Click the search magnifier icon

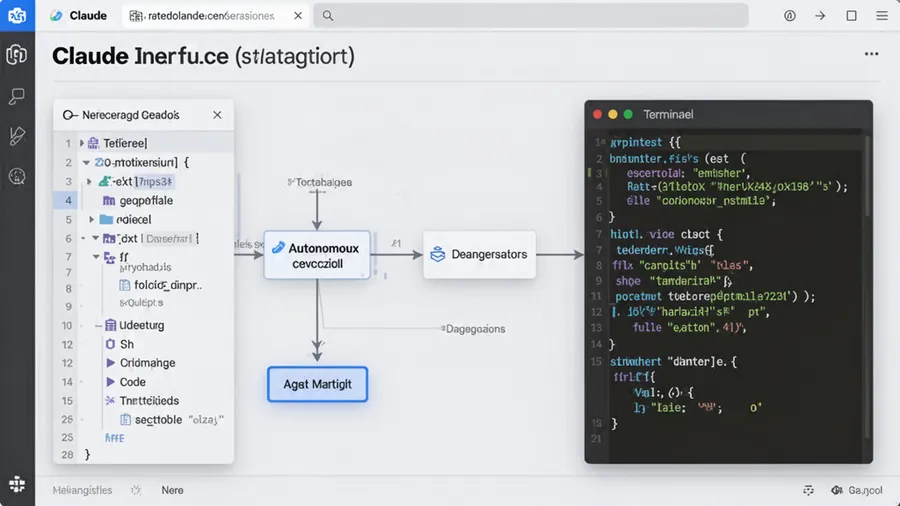coord(328,15)
